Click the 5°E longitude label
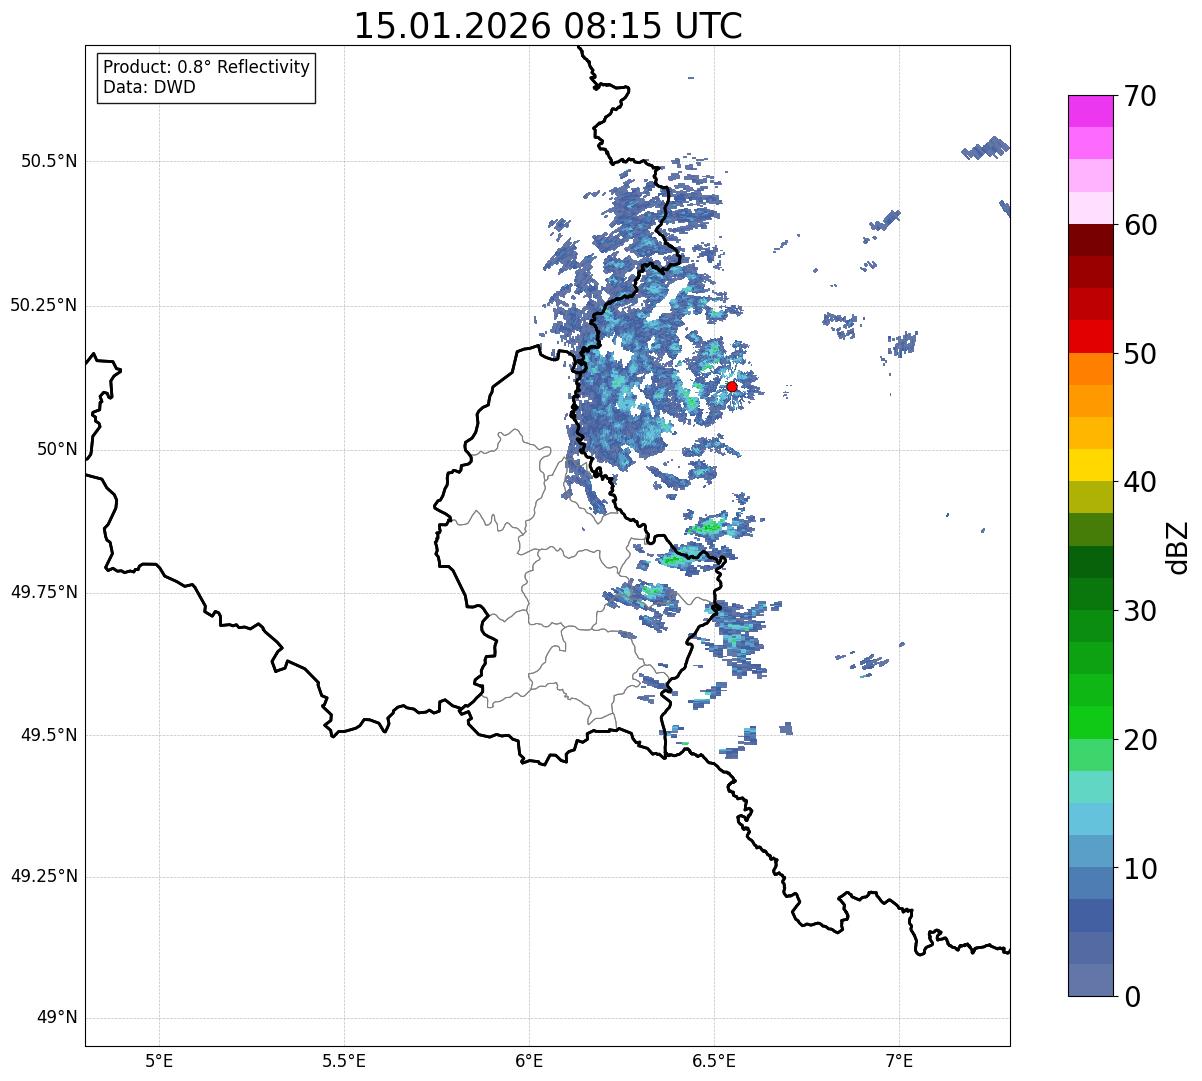This screenshot has width=1202, height=1081. (159, 1060)
